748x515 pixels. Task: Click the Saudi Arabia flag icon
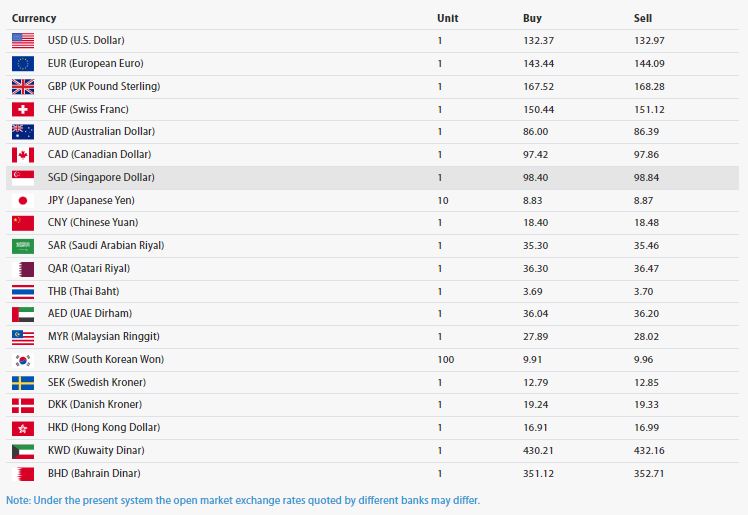click(x=23, y=245)
